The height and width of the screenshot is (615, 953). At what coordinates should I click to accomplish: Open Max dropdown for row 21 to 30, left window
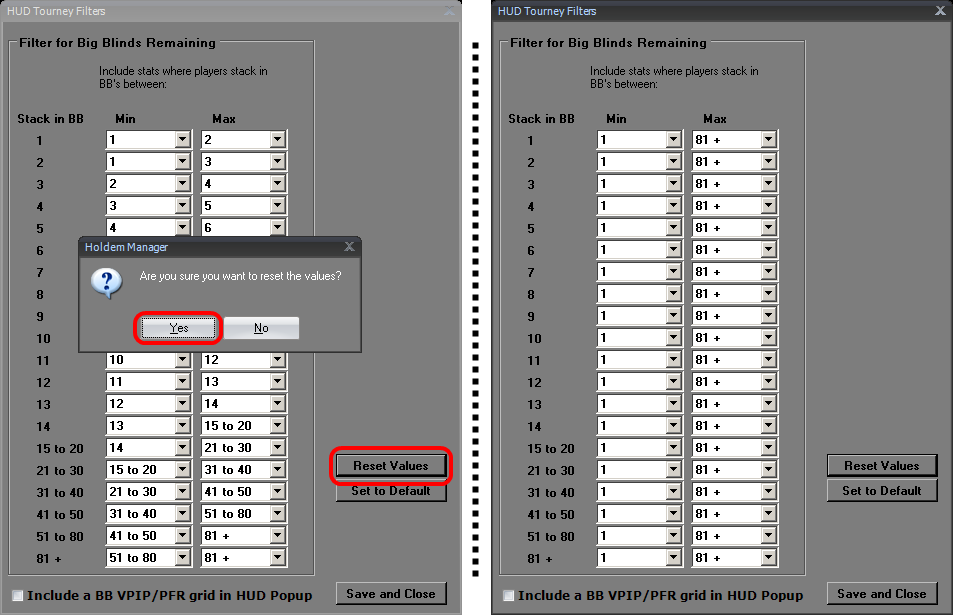point(278,470)
